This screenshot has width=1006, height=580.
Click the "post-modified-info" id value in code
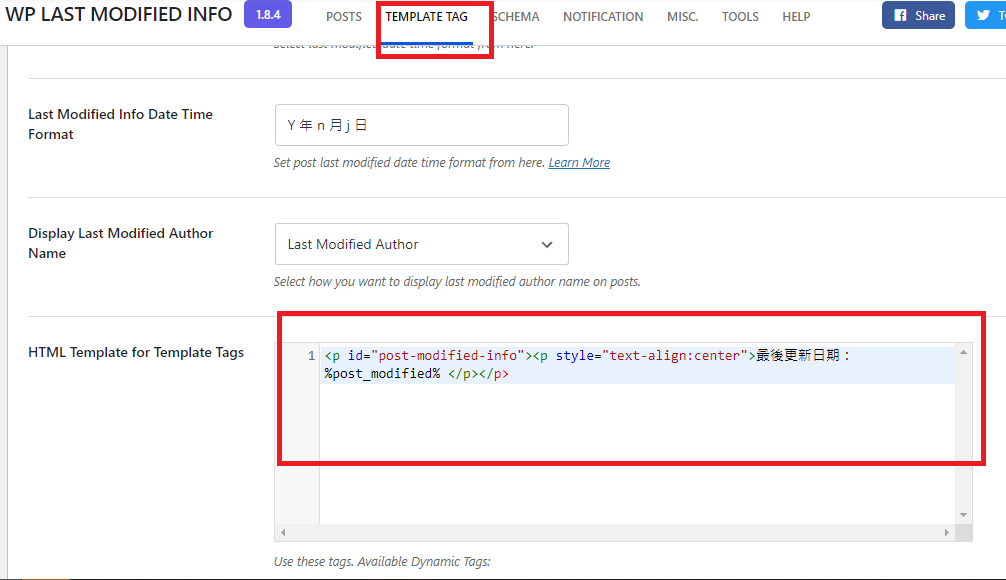[x=448, y=355]
